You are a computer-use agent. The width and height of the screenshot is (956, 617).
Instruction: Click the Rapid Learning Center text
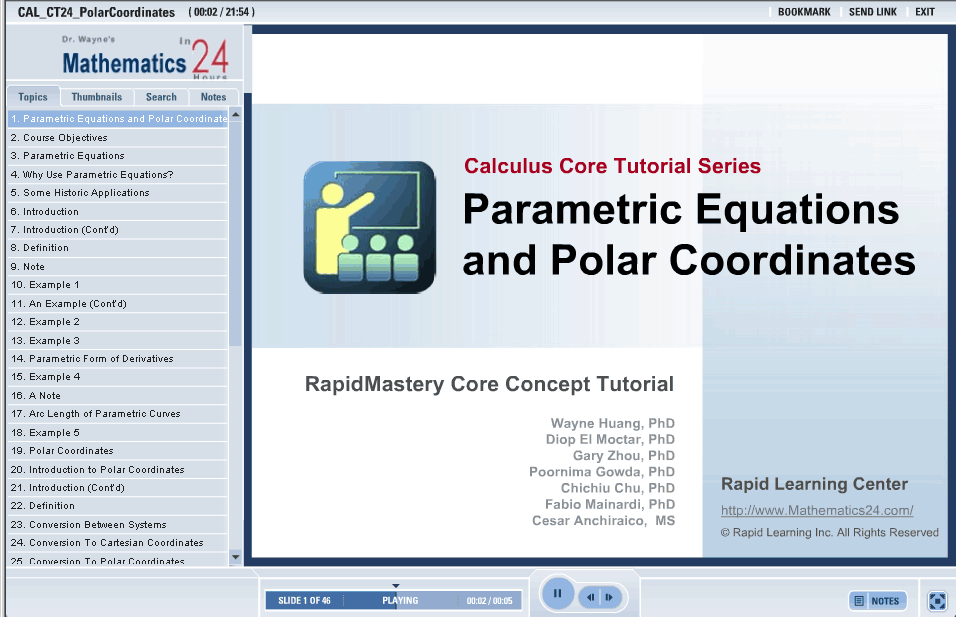coord(815,484)
